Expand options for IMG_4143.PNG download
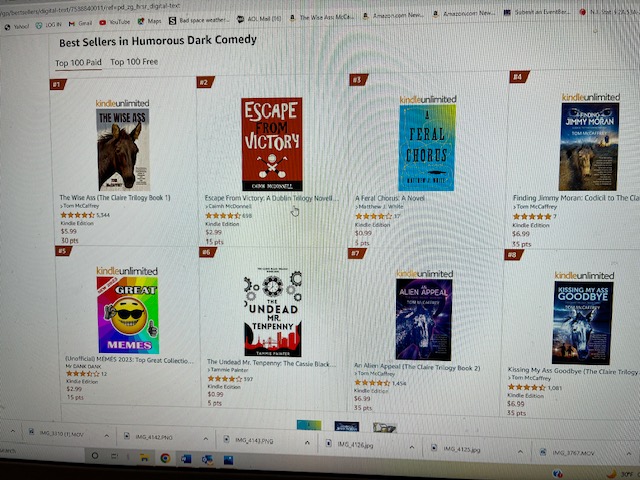Screen dimensions: 640x480 coord(307,442)
